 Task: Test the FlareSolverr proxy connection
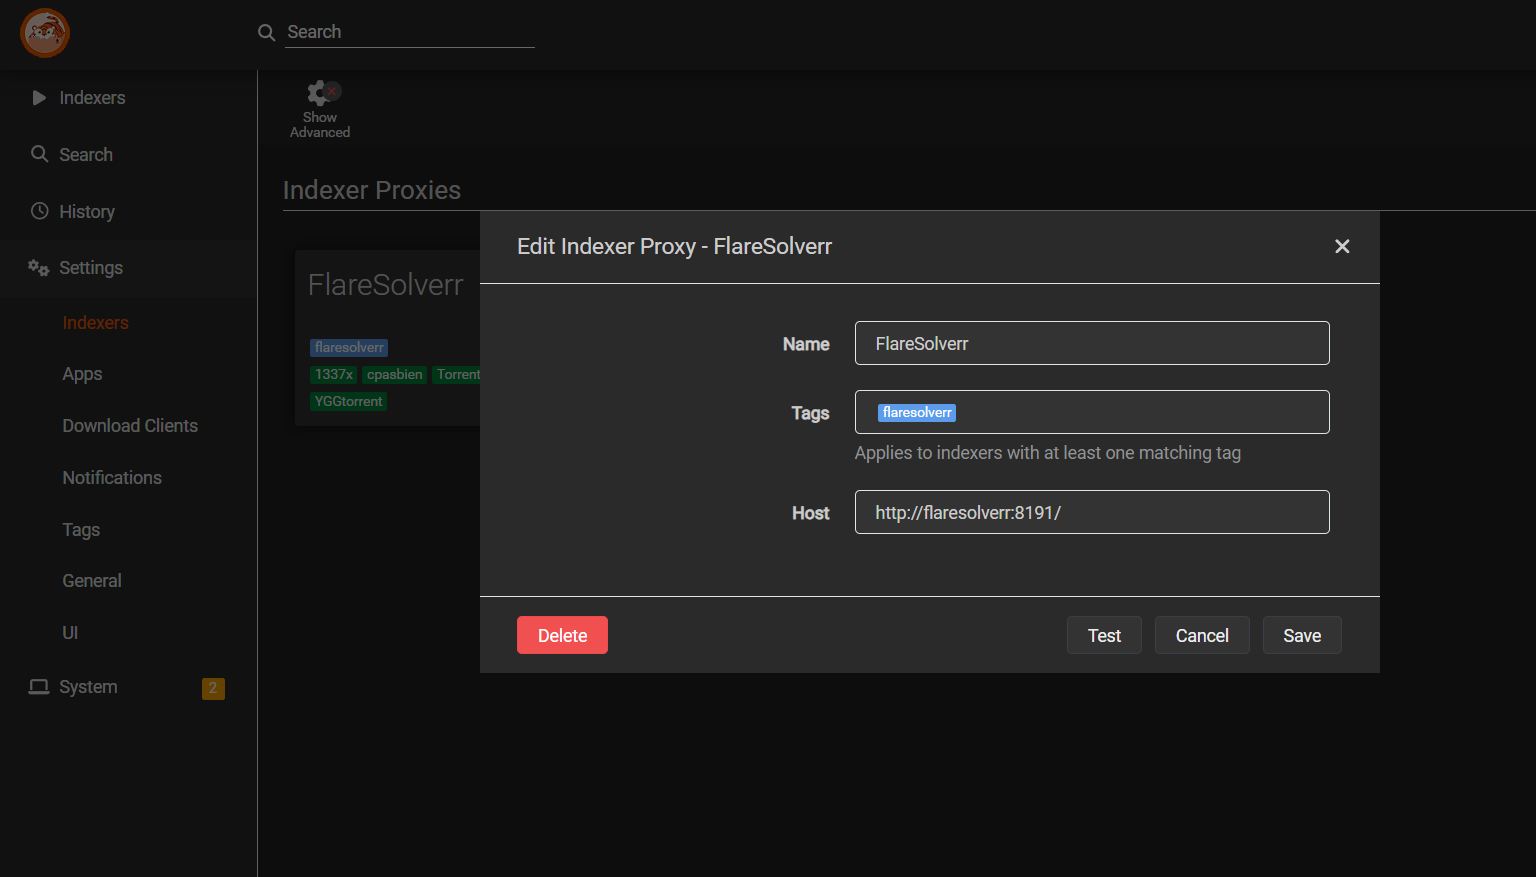coord(1104,636)
